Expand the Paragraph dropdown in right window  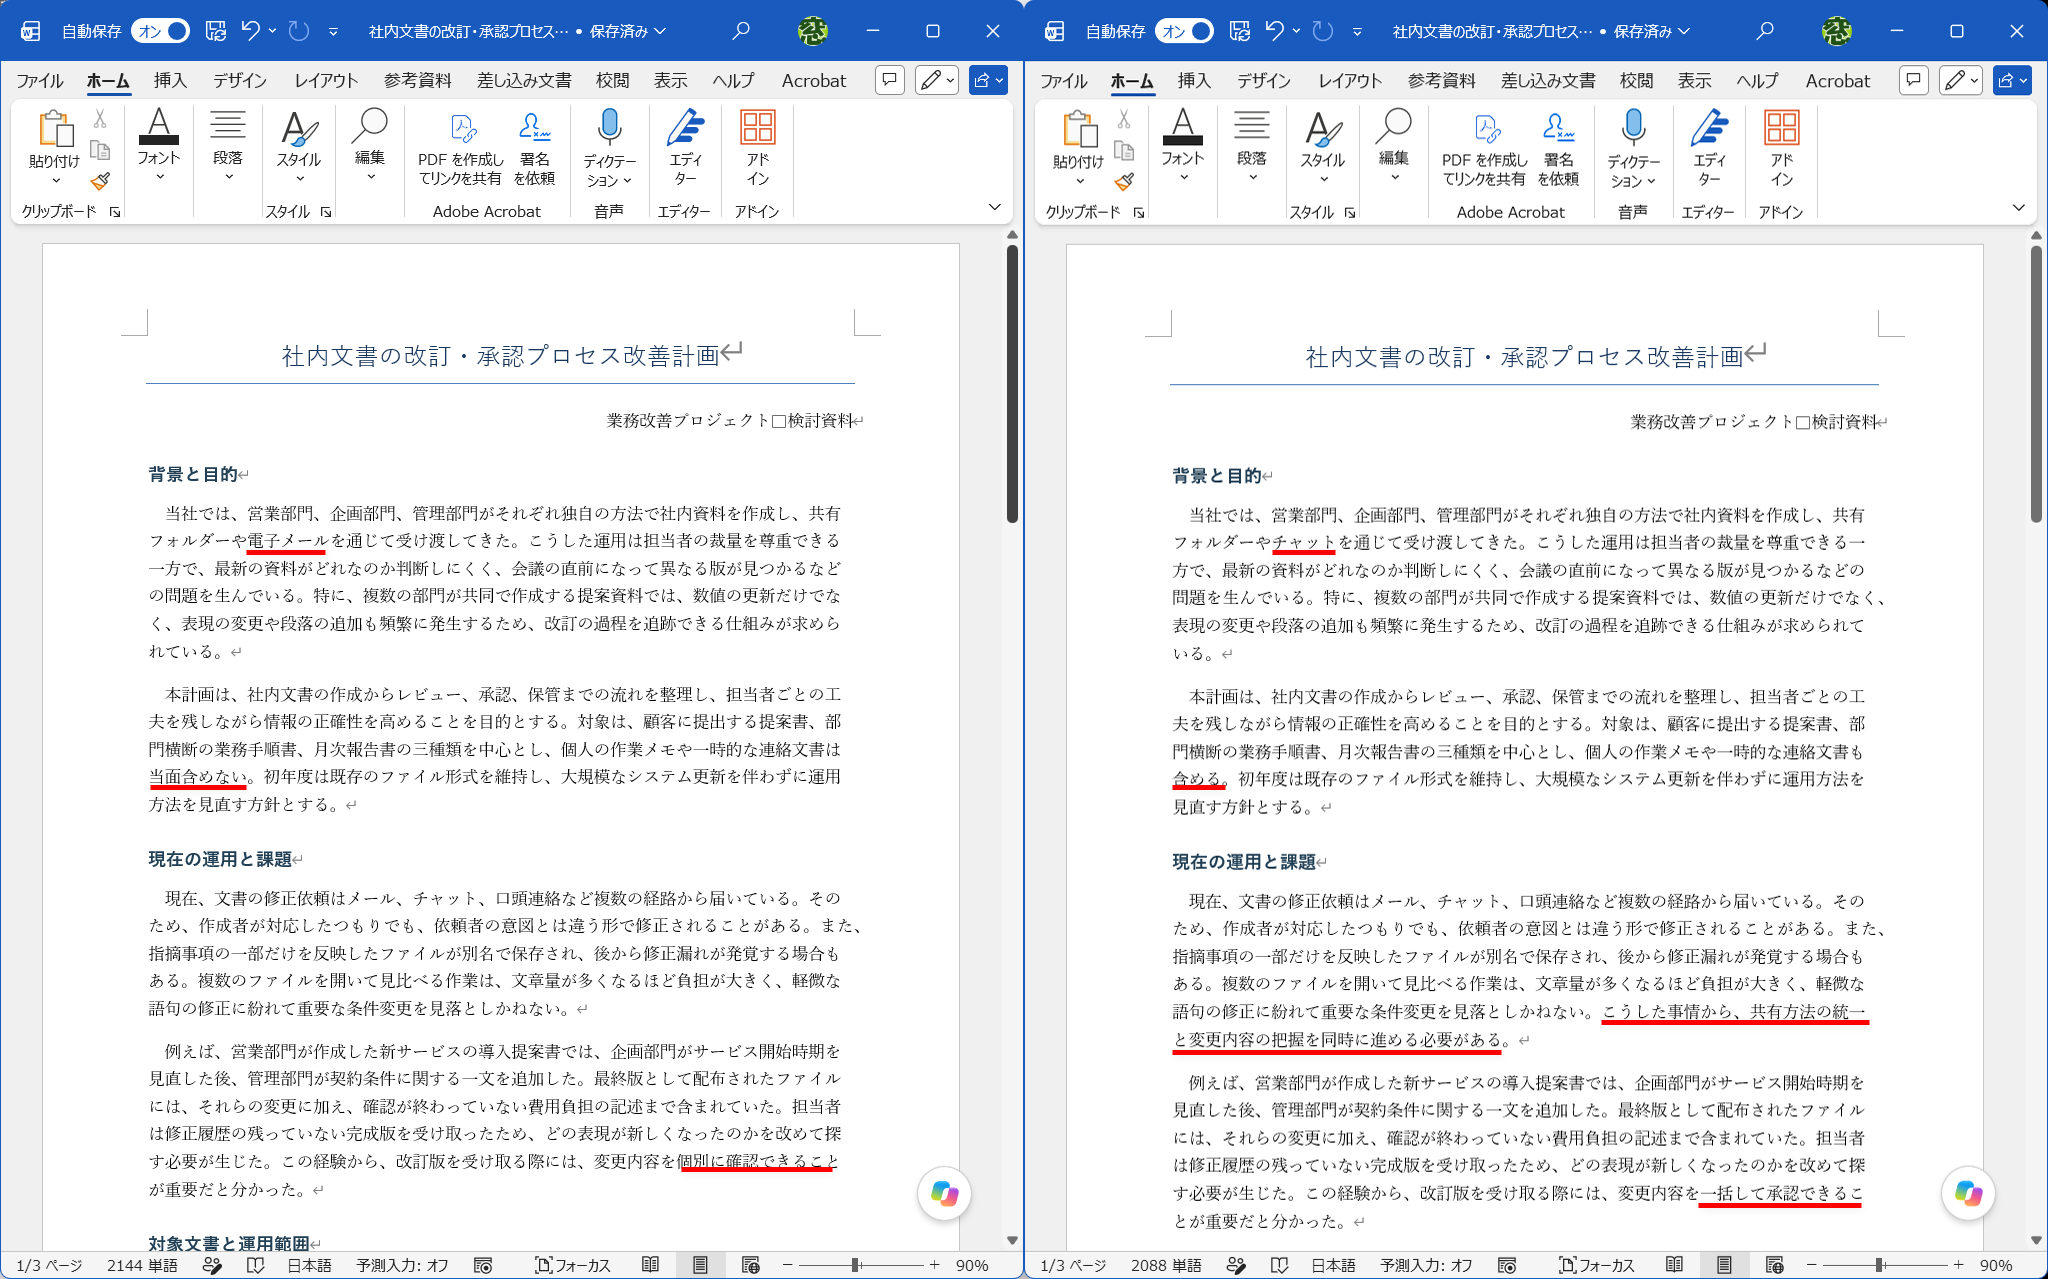coord(1252,146)
